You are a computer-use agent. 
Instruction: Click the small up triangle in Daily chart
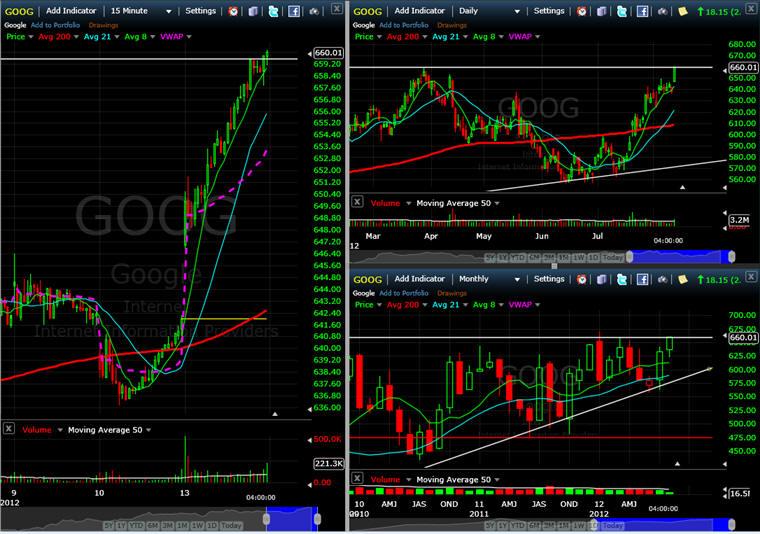click(682, 187)
